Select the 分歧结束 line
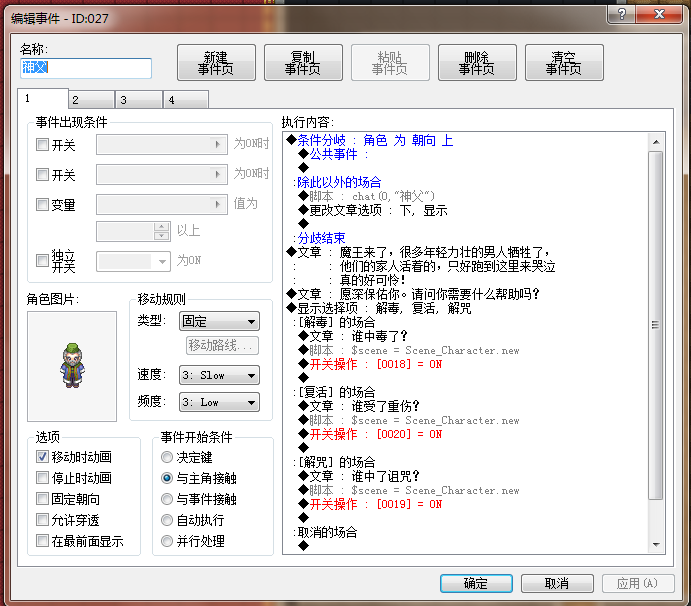The width and height of the screenshot is (691, 606). point(319,238)
